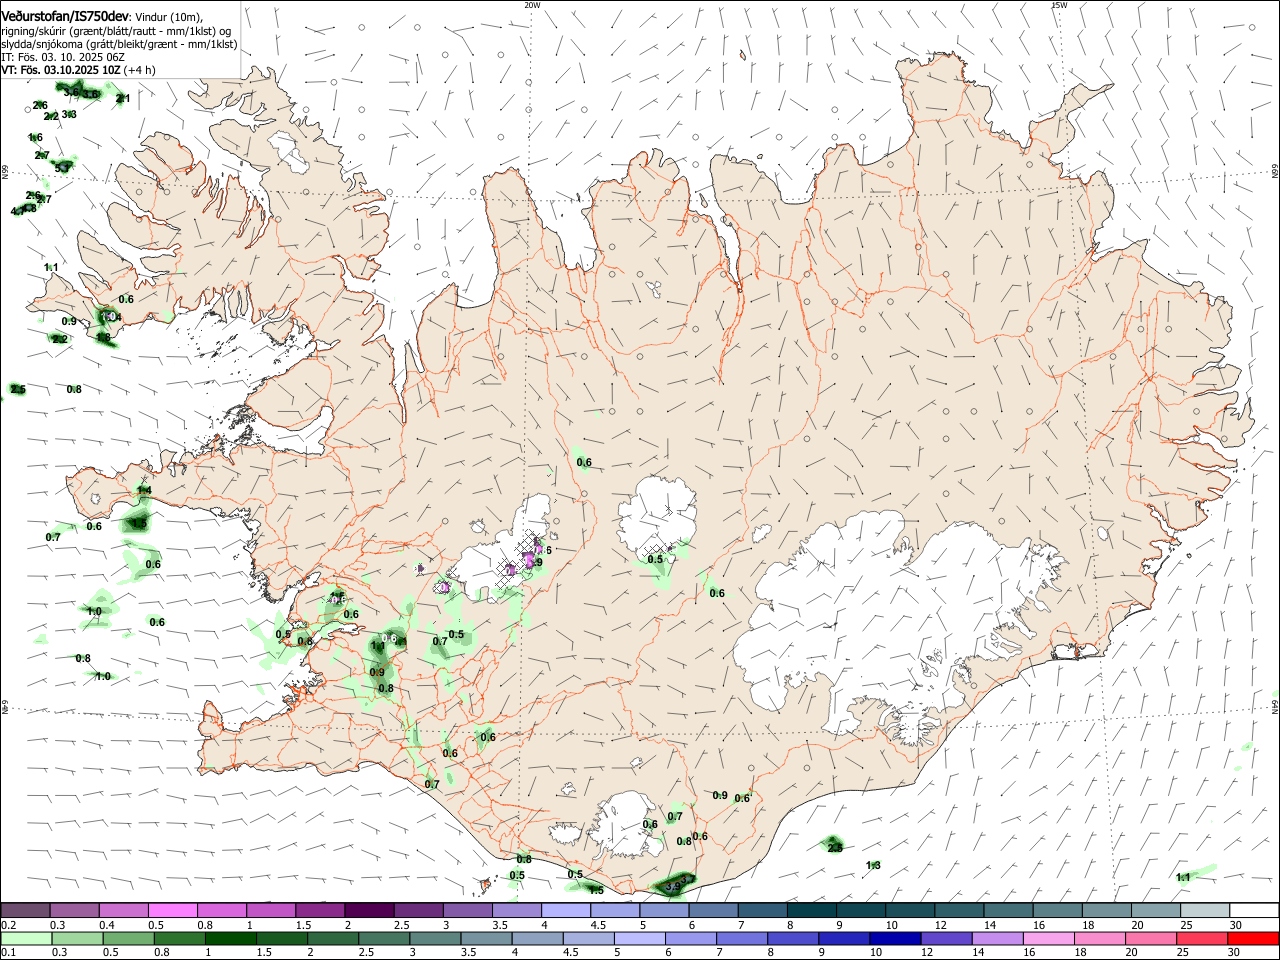
Task: Pick the bright pink snow swatch at 0.5
Action: [x=172, y=910]
